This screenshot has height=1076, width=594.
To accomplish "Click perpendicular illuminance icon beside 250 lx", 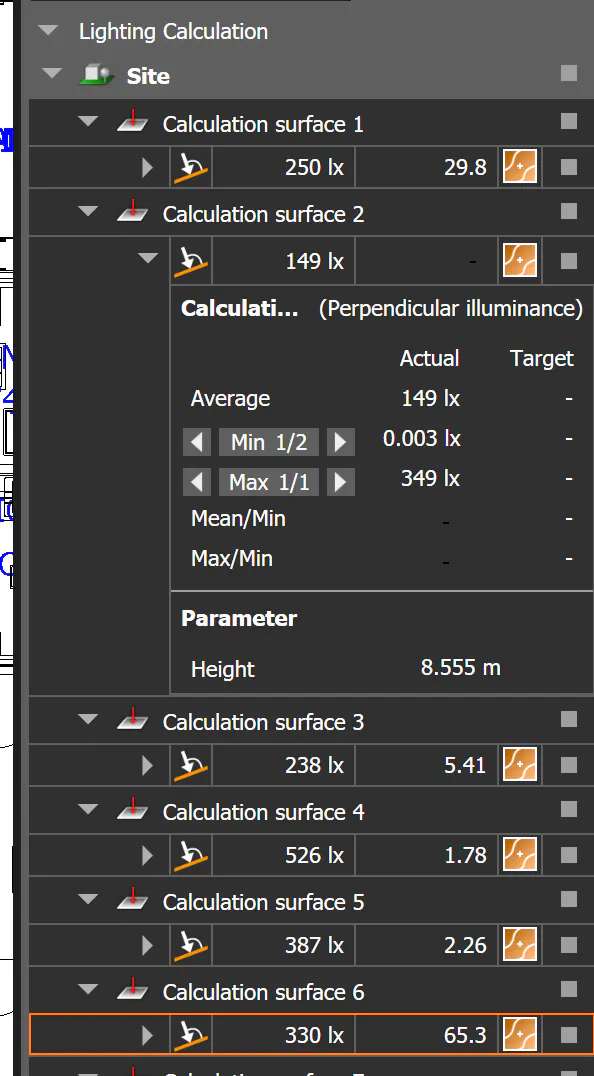I will pyautogui.click(x=191, y=167).
